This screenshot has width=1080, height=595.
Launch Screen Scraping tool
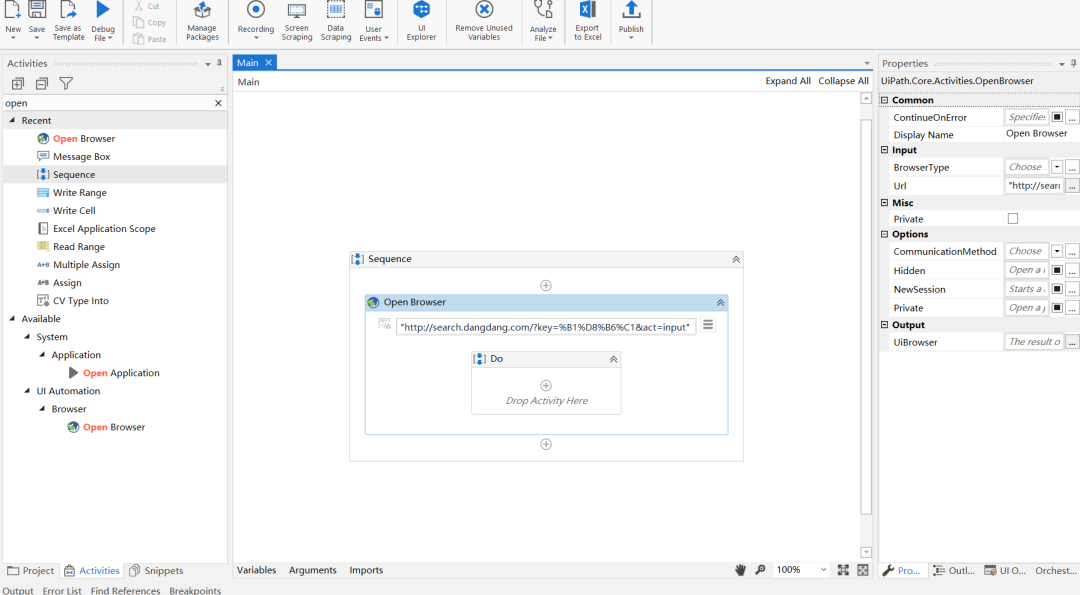click(x=297, y=21)
